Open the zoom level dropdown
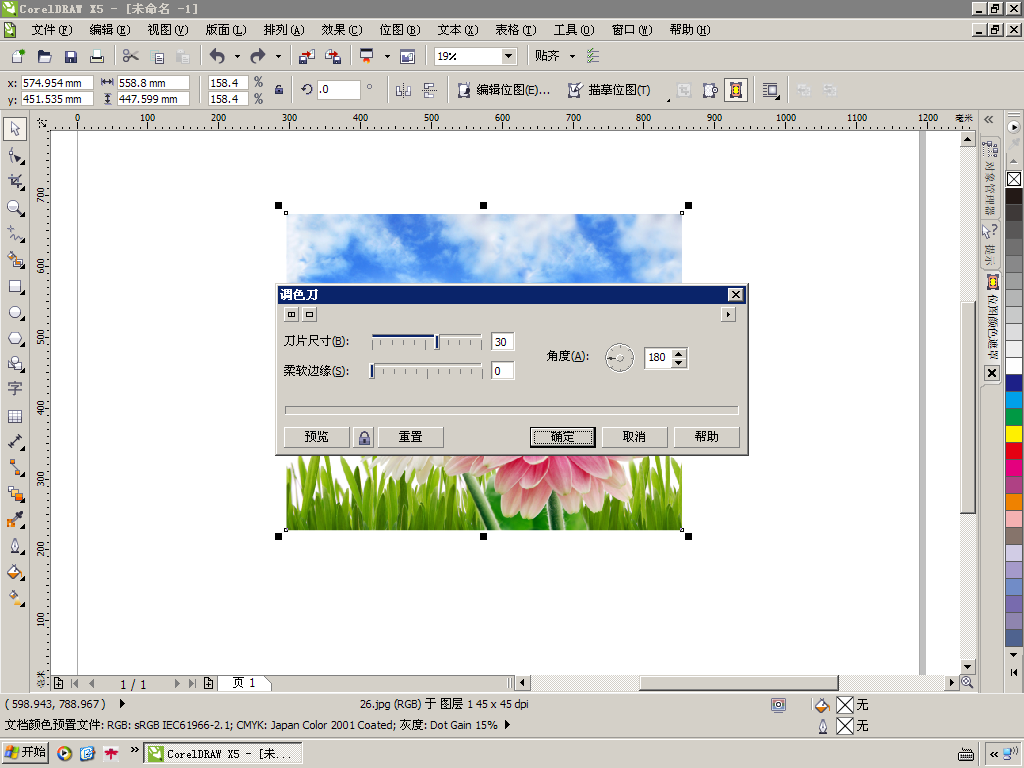1024x768 pixels. pos(509,56)
